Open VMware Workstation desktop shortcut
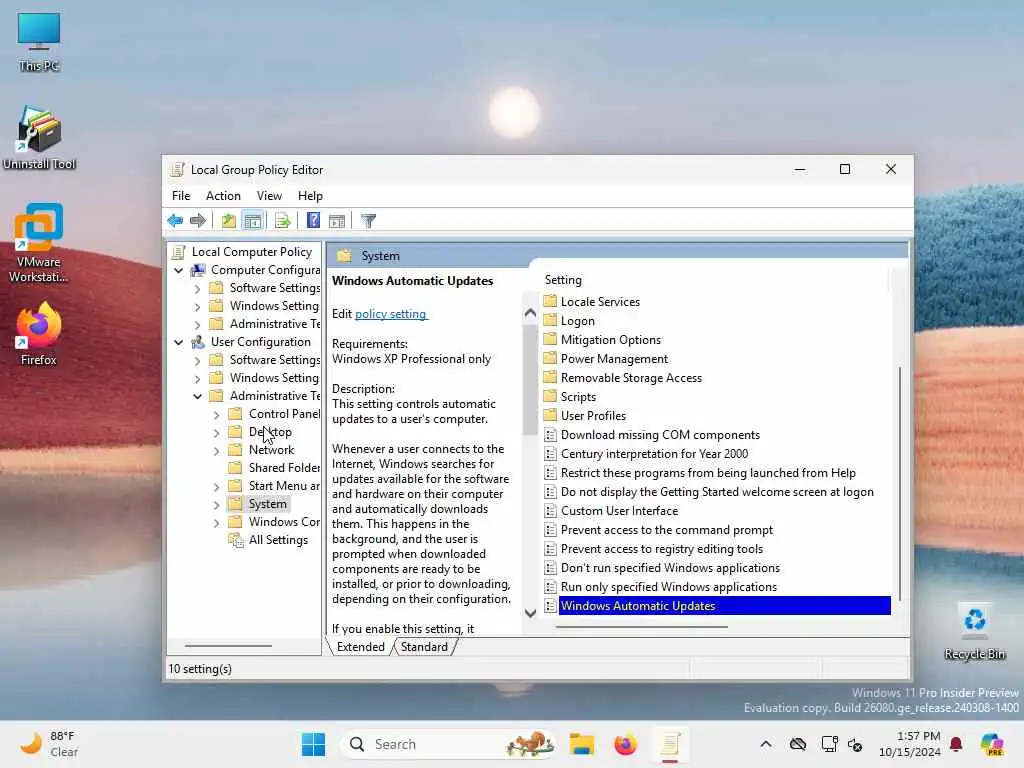Image resolution: width=1024 pixels, height=768 pixels. click(39, 242)
